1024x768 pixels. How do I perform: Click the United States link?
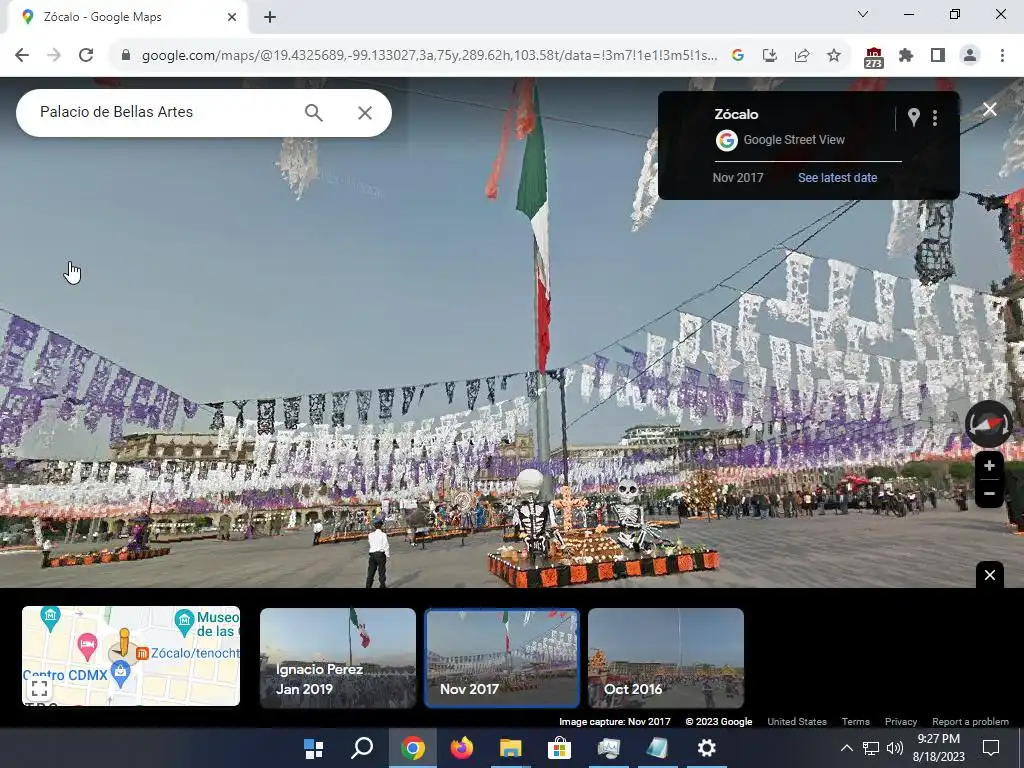click(x=797, y=722)
